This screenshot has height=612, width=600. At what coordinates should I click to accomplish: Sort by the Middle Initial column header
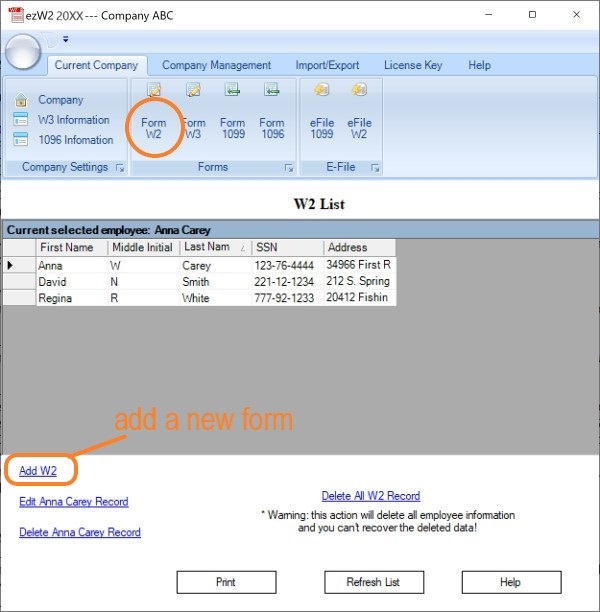click(x=144, y=247)
